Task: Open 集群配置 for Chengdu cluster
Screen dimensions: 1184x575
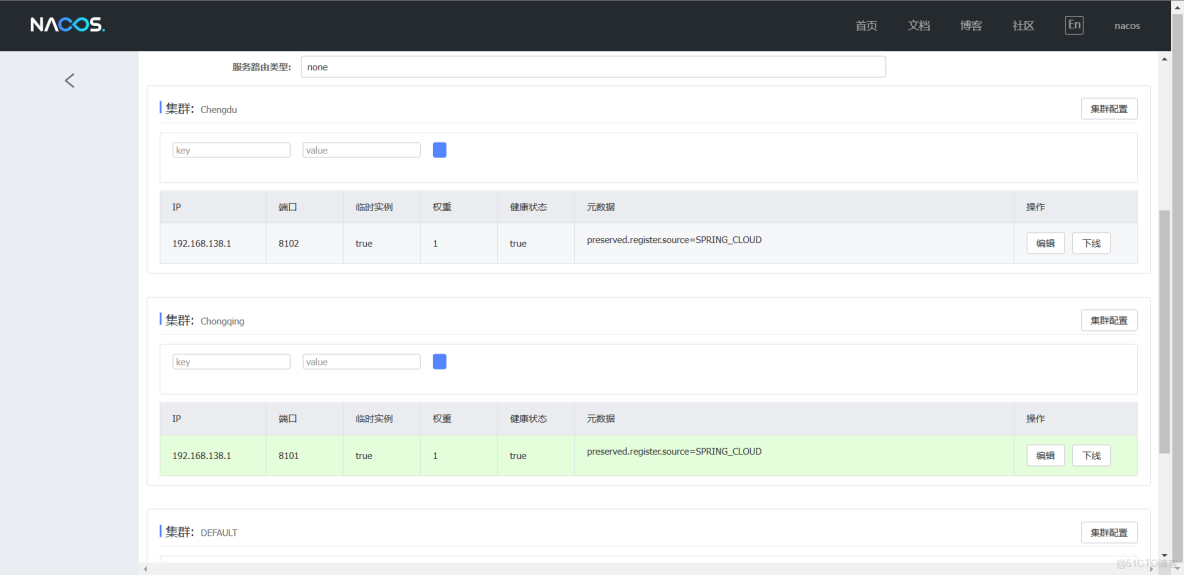Action: point(1109,109)
